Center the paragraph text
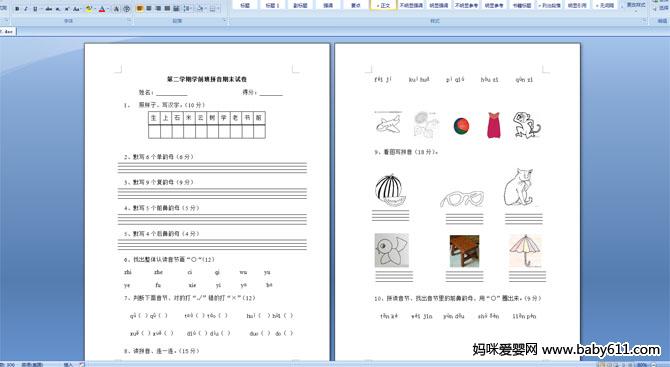The width and height of the screenshot is (670, 367). (149, 9)
